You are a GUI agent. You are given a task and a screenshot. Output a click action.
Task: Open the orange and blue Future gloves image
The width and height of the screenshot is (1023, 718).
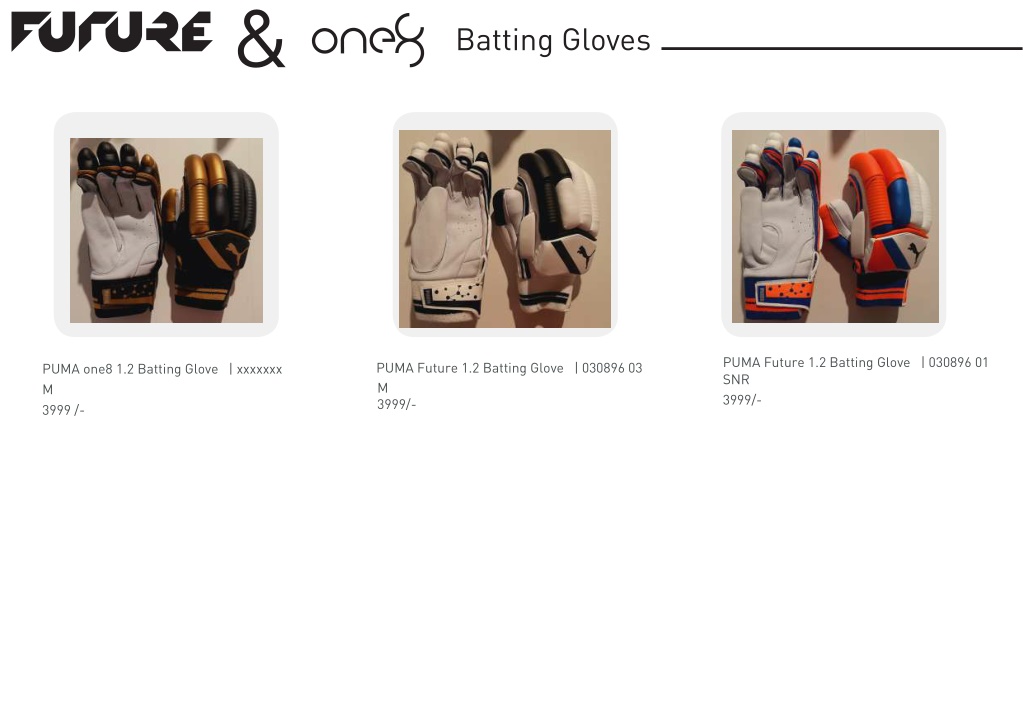tap(835, 226)
